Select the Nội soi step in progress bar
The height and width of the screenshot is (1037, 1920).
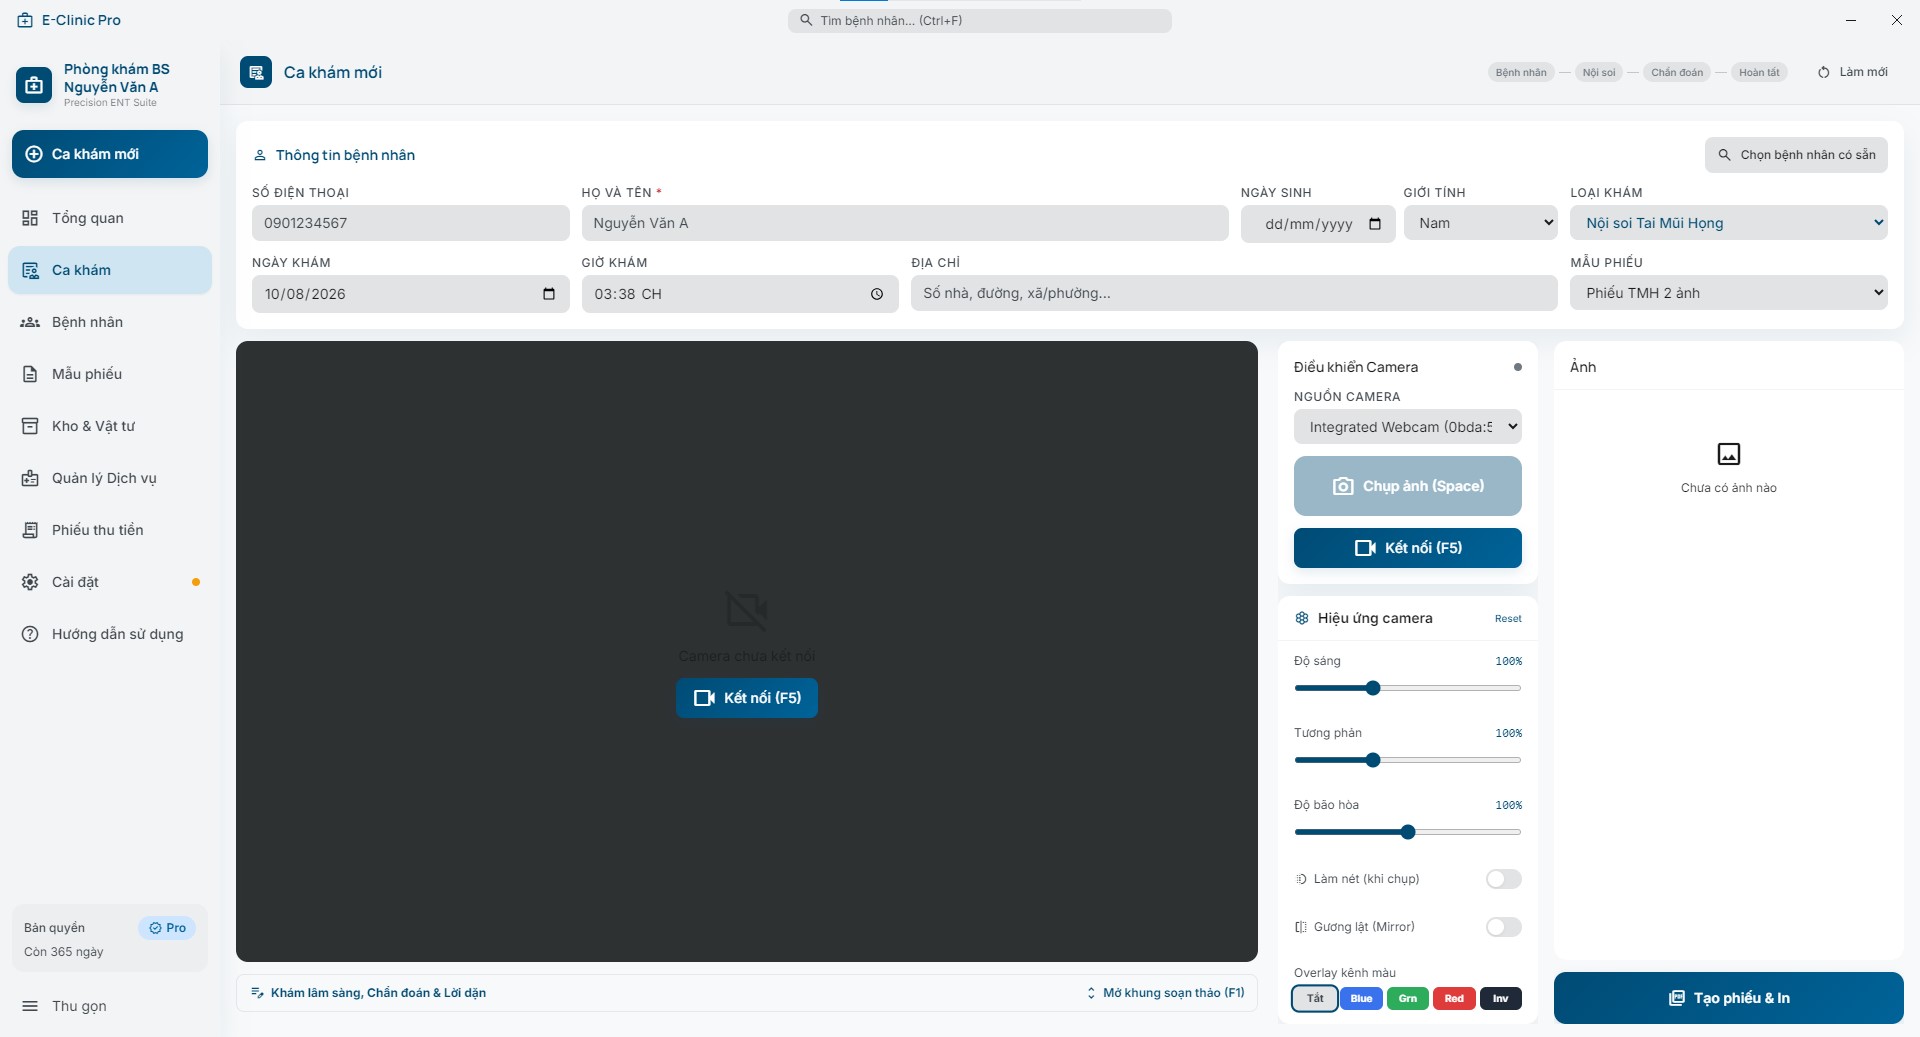point(1599,72)
